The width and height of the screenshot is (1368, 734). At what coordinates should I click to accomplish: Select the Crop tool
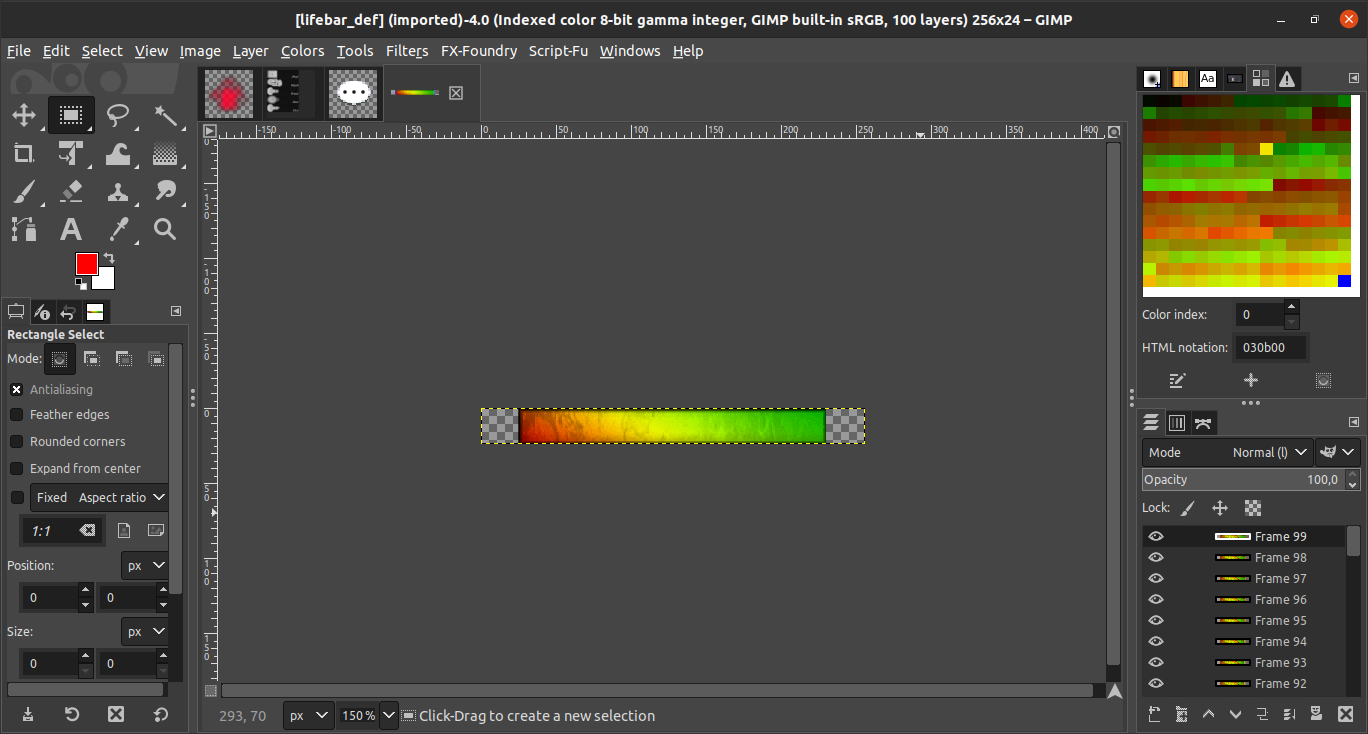(x=23, y=154)
